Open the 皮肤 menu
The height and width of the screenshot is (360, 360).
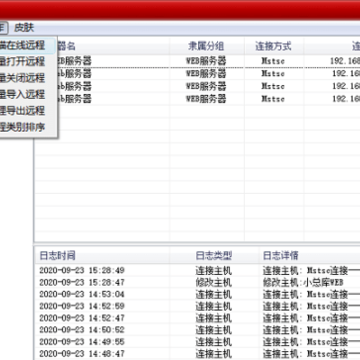pyautogui.click(x=24, y=28)
